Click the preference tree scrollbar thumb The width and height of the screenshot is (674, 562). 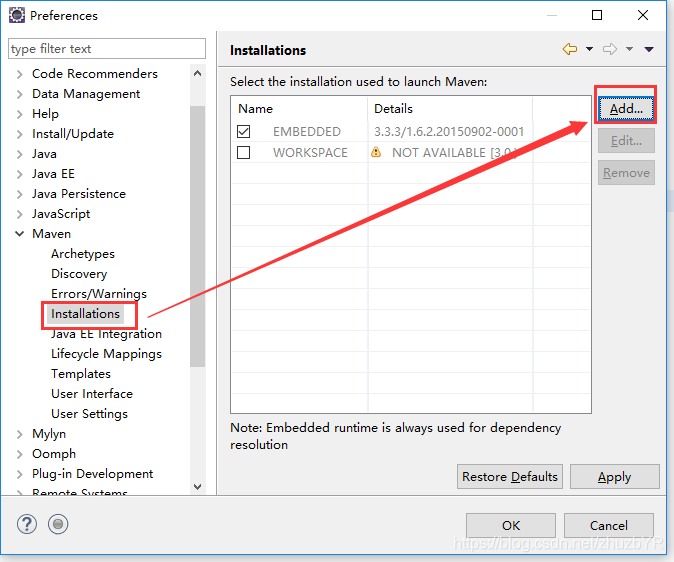pyautogui.click(x=197, y=236)
